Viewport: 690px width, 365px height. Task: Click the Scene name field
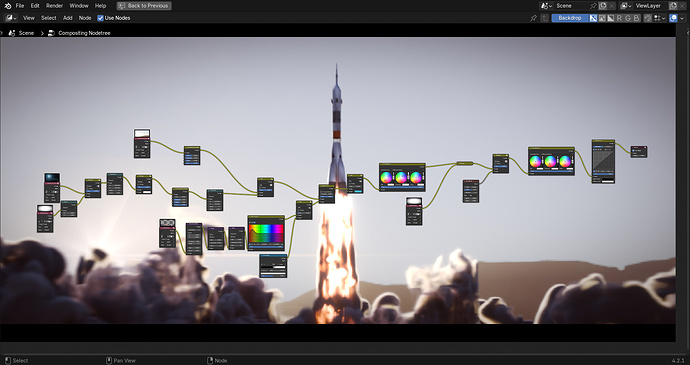572,6
